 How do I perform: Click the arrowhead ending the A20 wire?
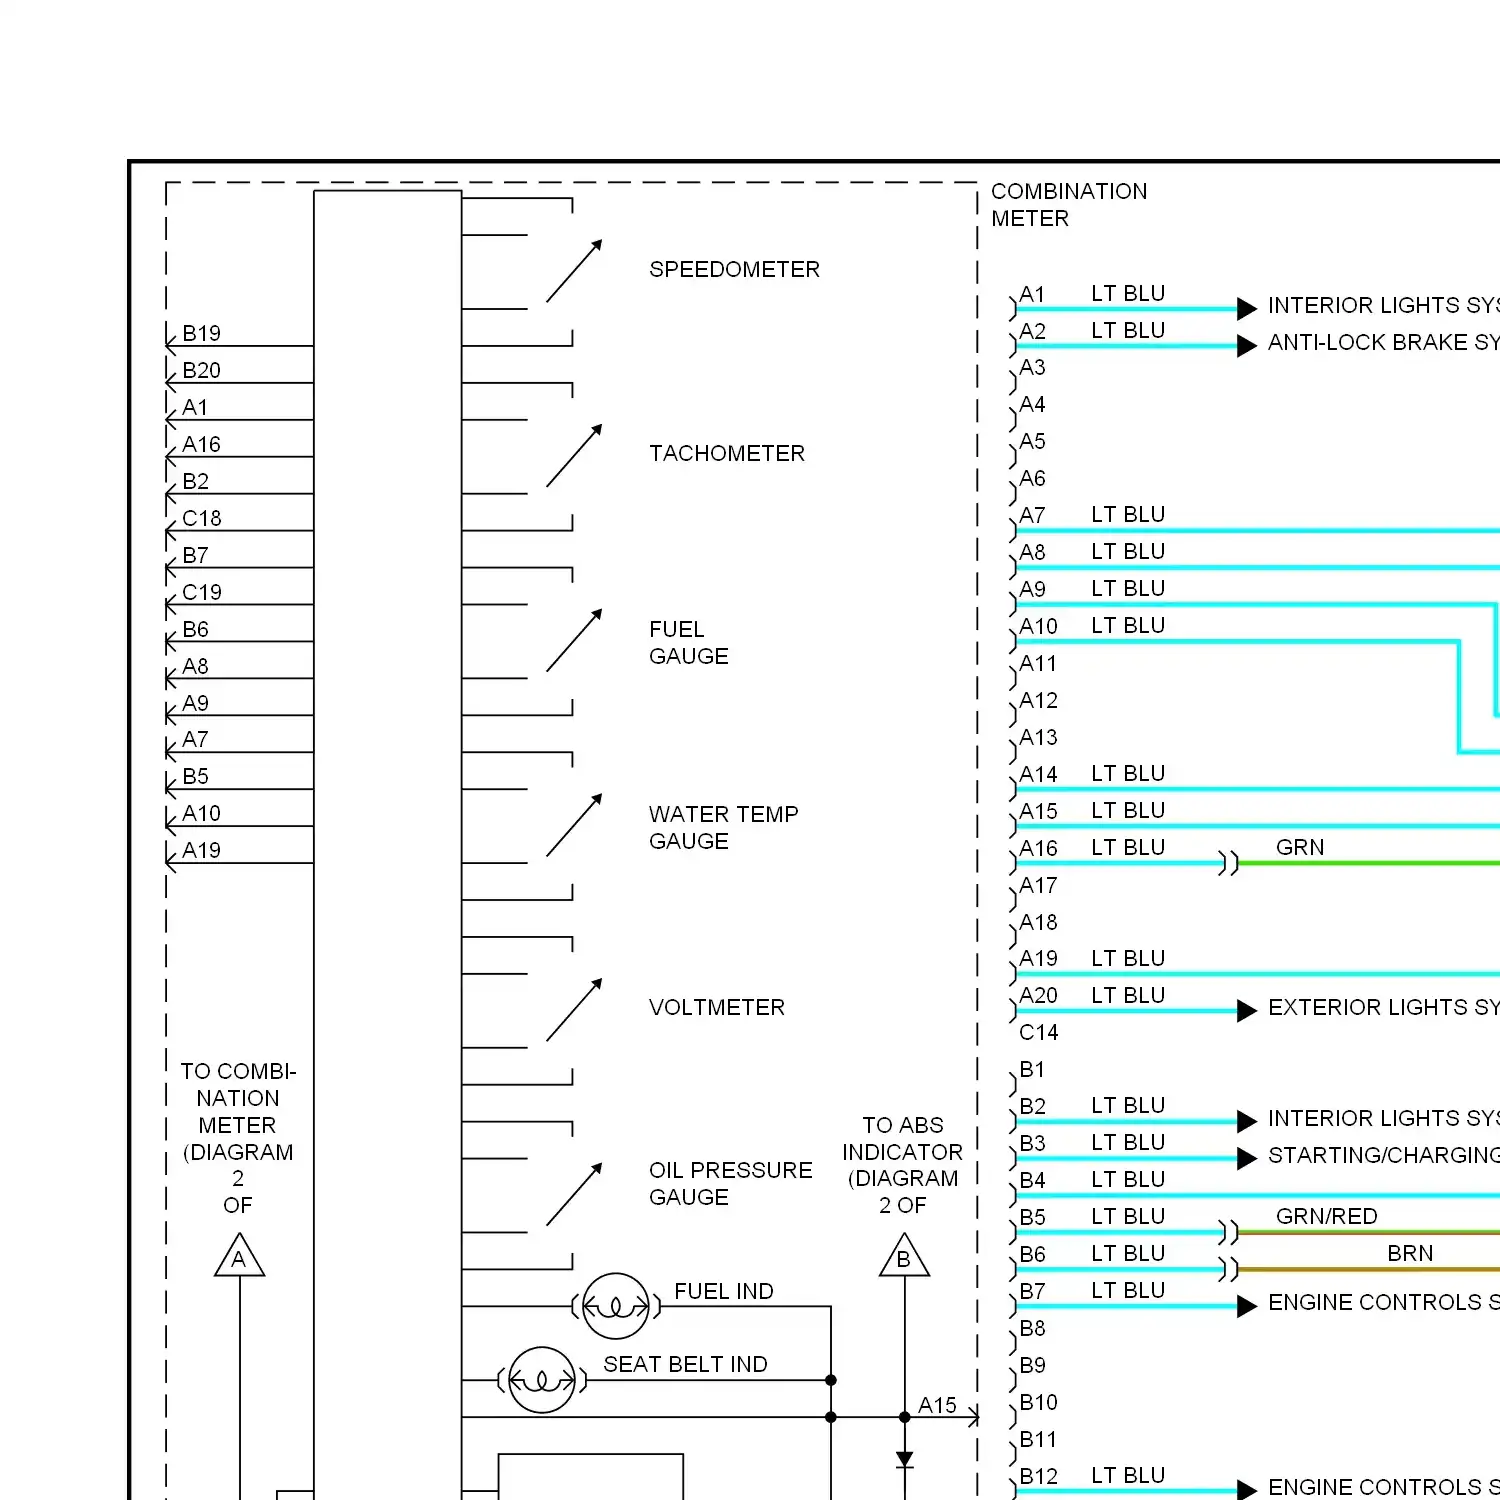(1247, 1011)
